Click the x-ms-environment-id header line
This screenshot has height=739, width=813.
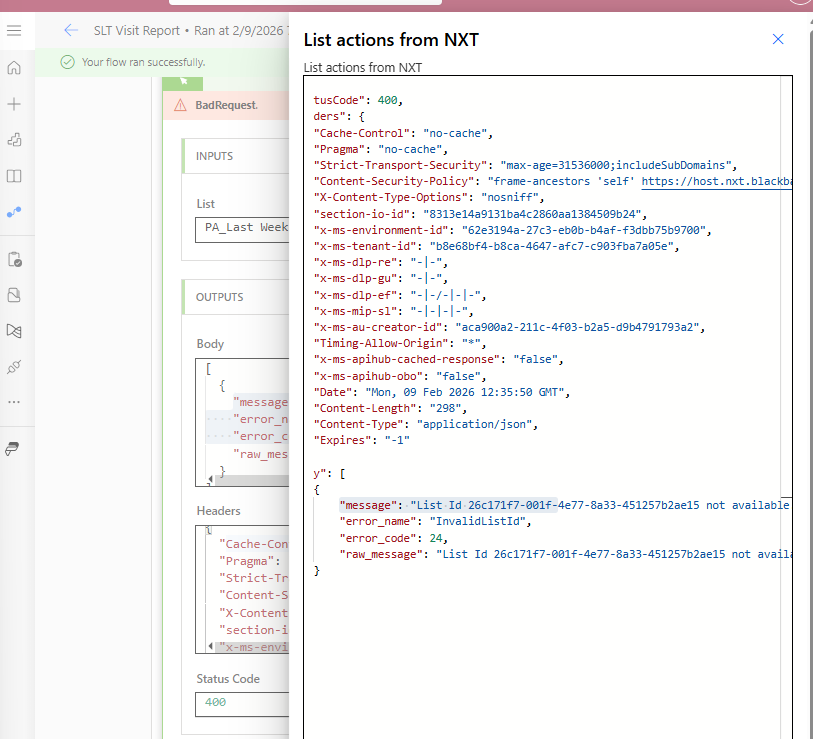click(x=512, y=230)
